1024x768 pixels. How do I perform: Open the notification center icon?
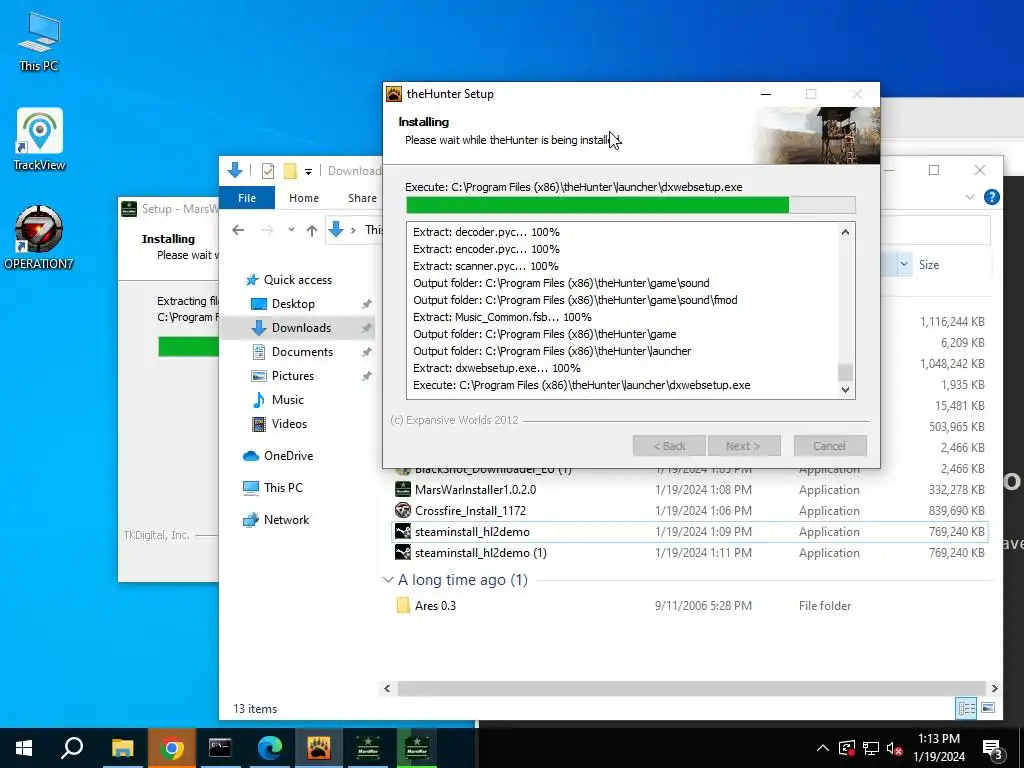993,748
